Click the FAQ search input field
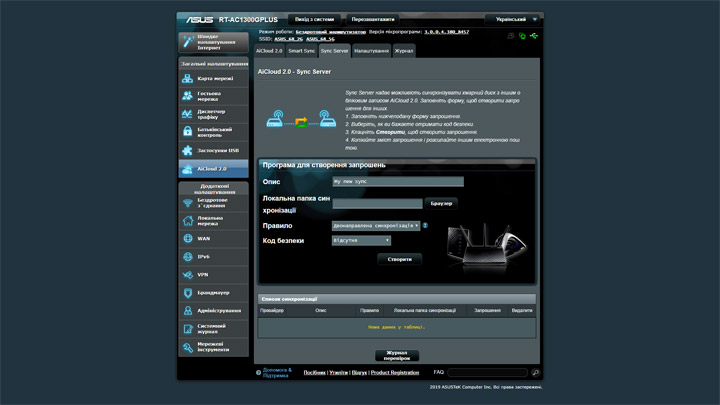This screenshot has height=405, width=720. pos(488,372)
